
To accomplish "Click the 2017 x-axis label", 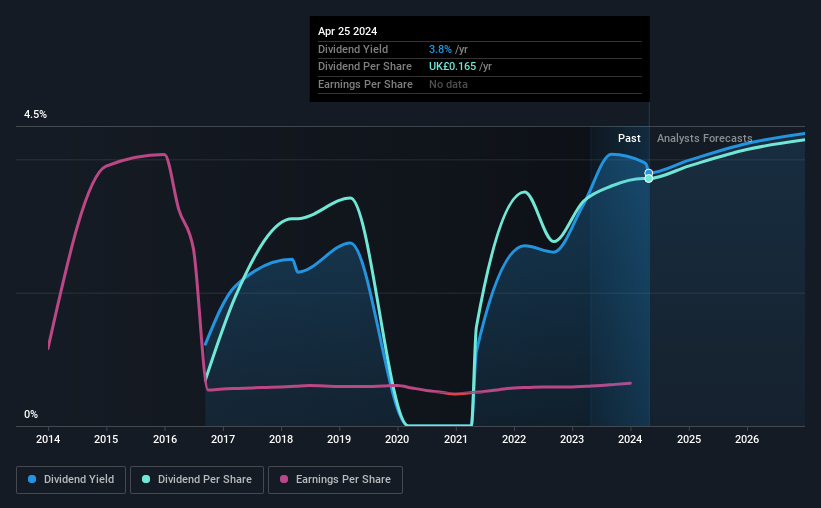I will [223, 439].
